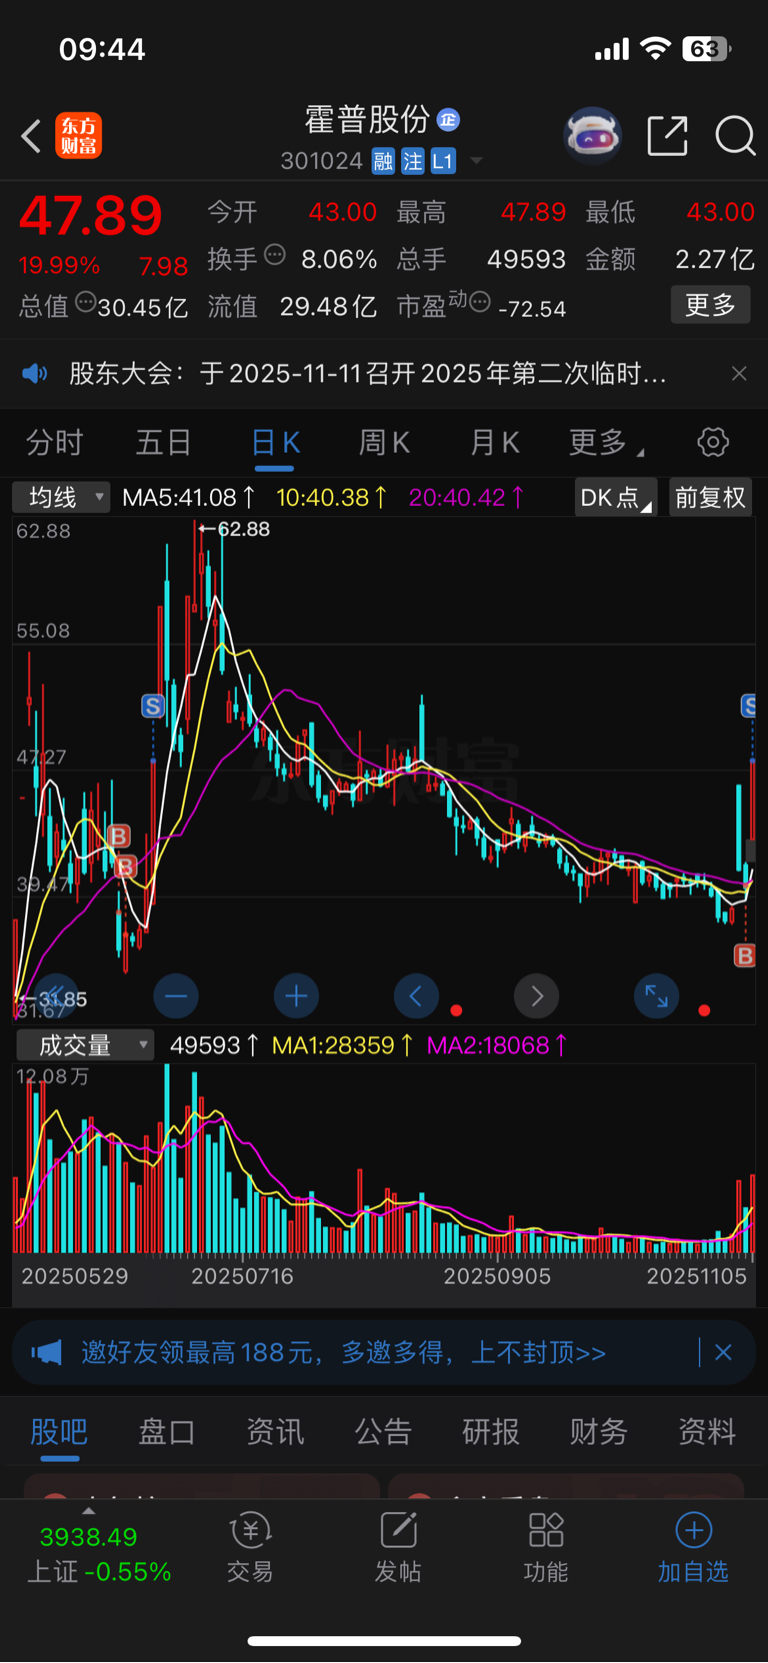Viewport: 768px width, 1663px height.
Task: Tap the MA5:41.08 value
Action: coord(188,497)
